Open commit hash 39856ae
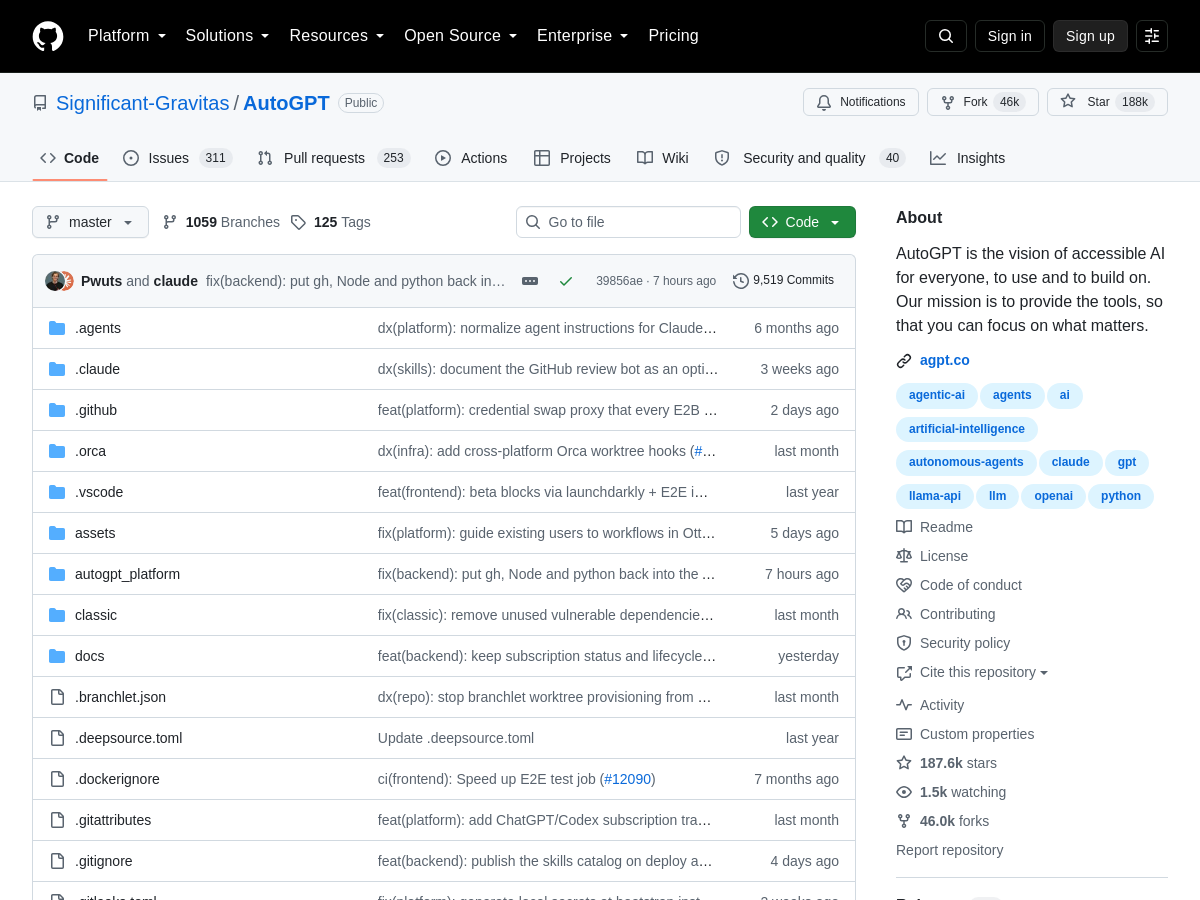Screen dimensions: 1200x900 click(x=619, y=281)
